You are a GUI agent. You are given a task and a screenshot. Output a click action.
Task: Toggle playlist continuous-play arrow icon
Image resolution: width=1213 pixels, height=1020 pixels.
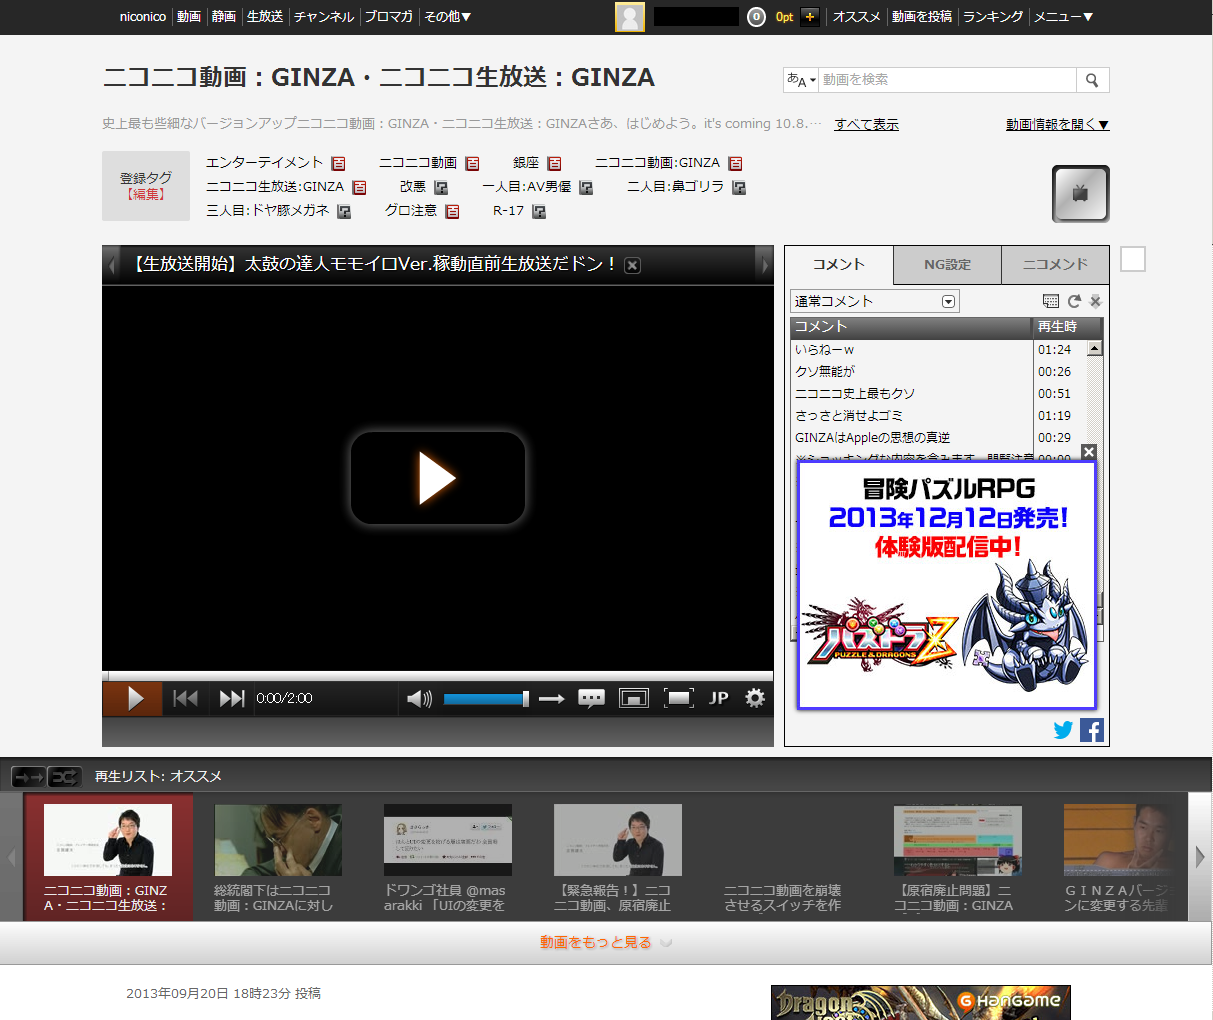pos(28,777)
